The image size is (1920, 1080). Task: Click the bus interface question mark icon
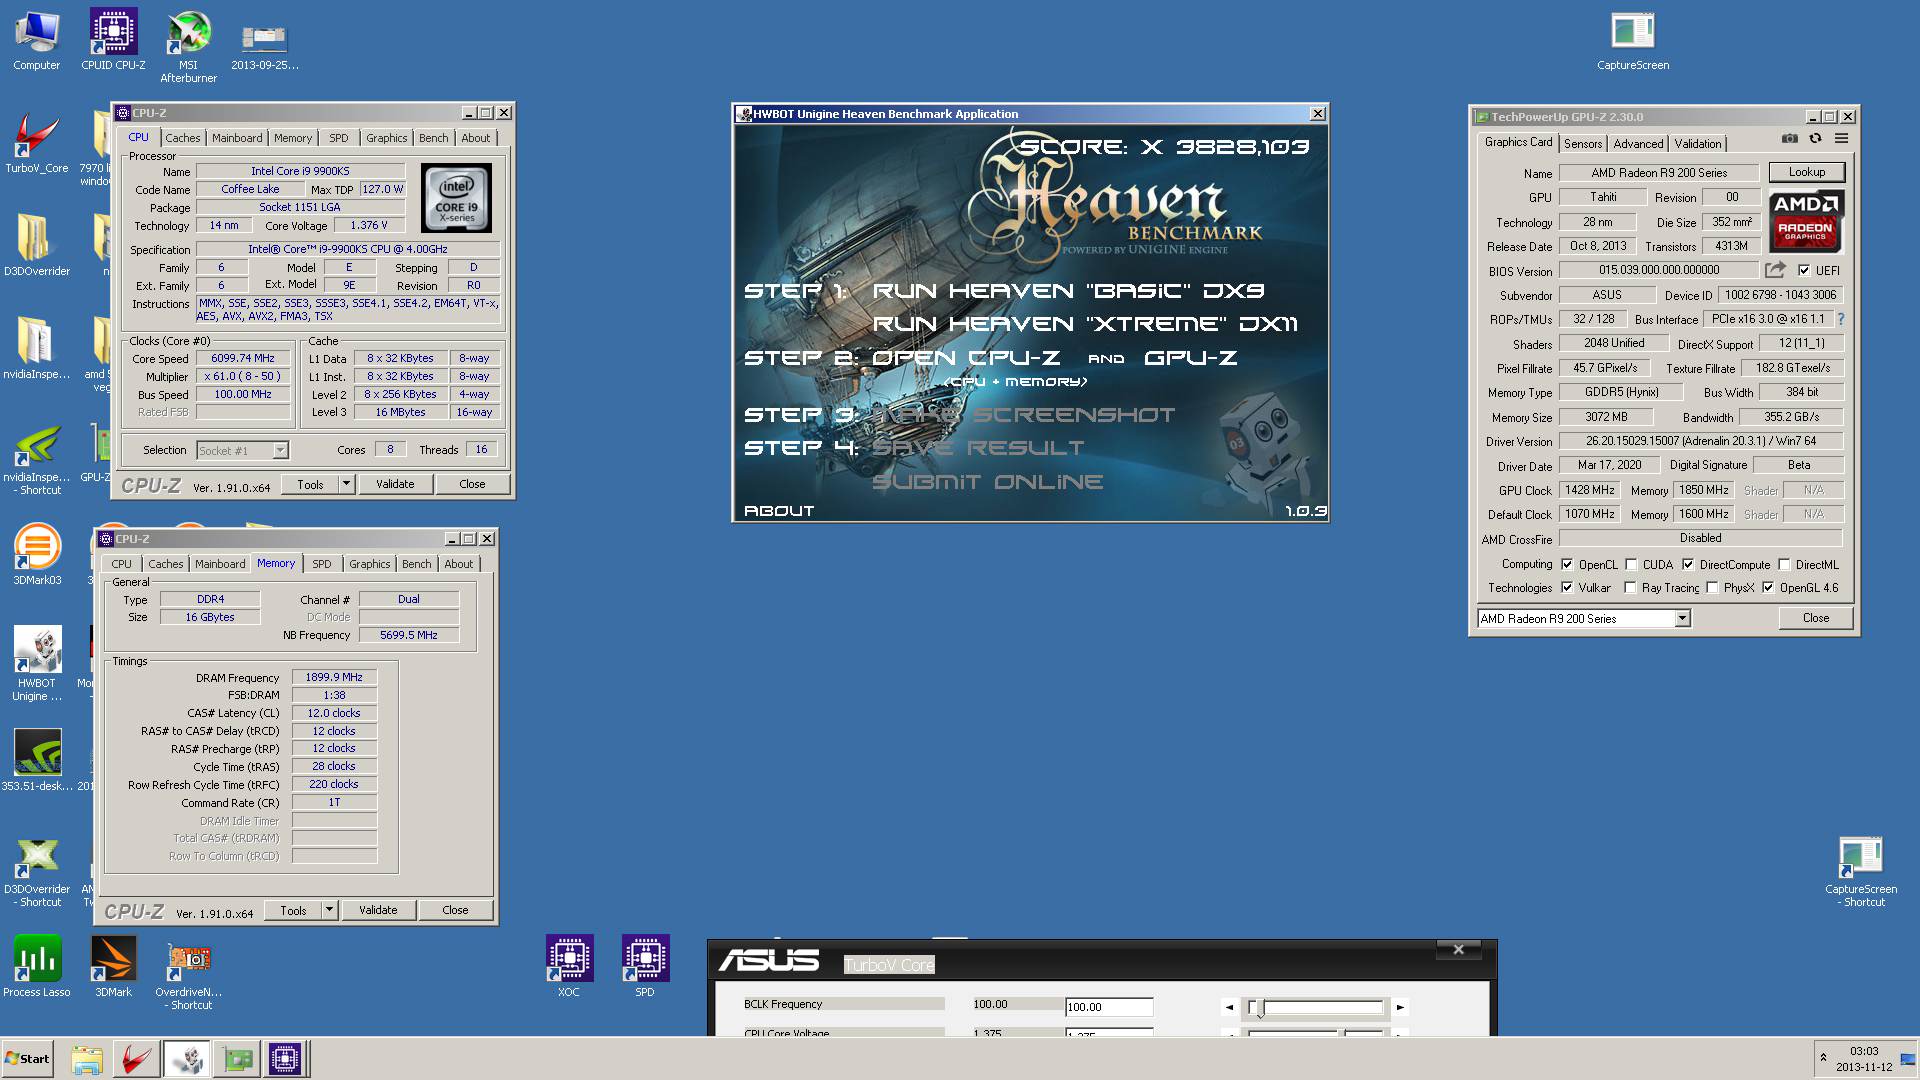point(1840,319)
